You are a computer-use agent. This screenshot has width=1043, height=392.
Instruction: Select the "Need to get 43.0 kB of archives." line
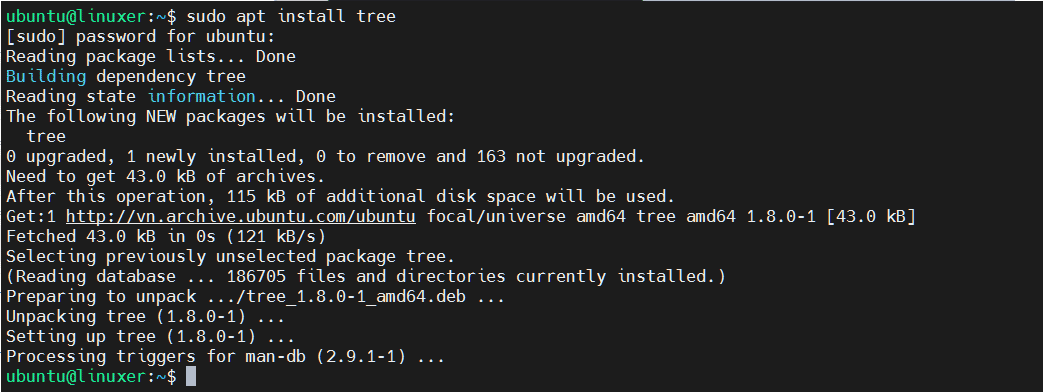(166, 176)
